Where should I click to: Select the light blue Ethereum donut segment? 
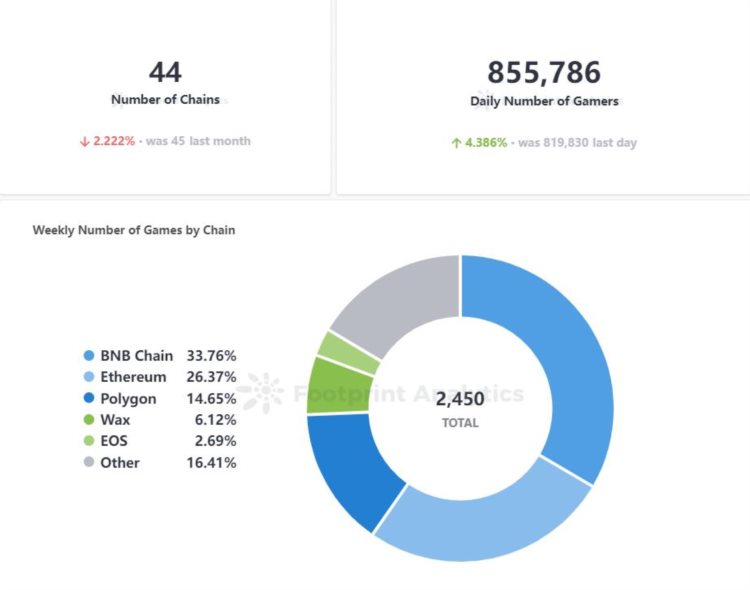(x=480, y=520)
